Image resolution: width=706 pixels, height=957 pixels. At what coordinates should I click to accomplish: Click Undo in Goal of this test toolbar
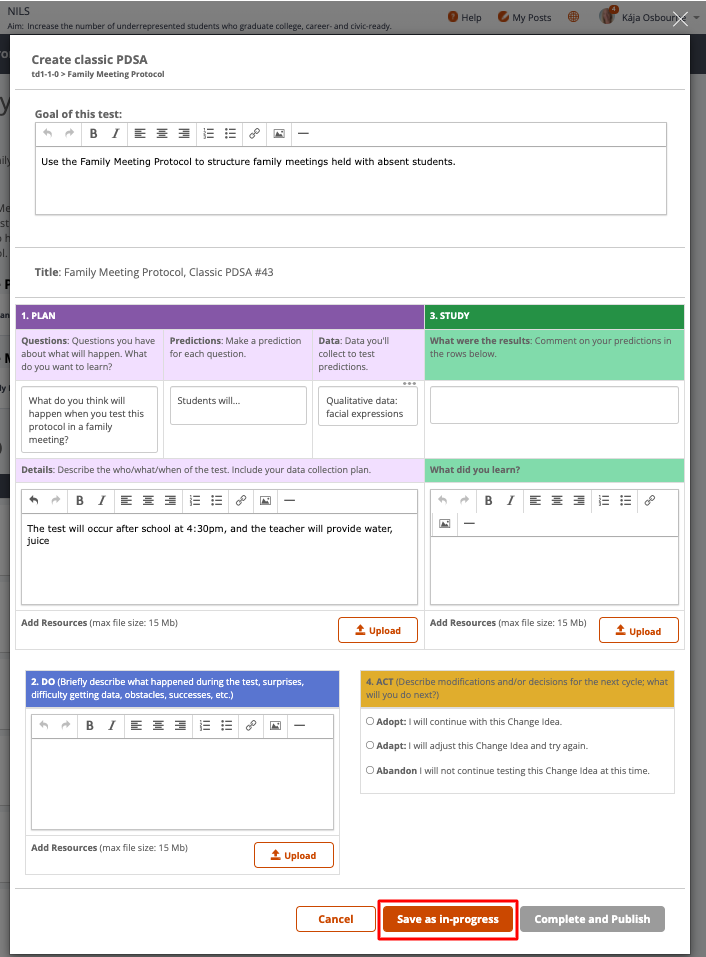[x=48, y=134]
